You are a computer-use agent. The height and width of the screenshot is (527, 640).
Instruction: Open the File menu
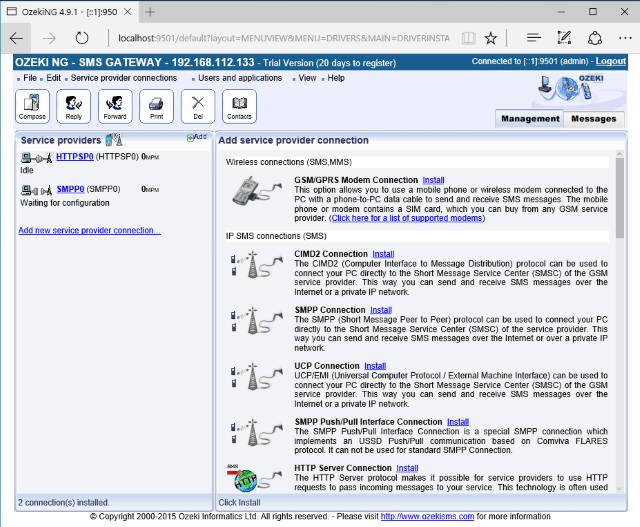[30, 78]
